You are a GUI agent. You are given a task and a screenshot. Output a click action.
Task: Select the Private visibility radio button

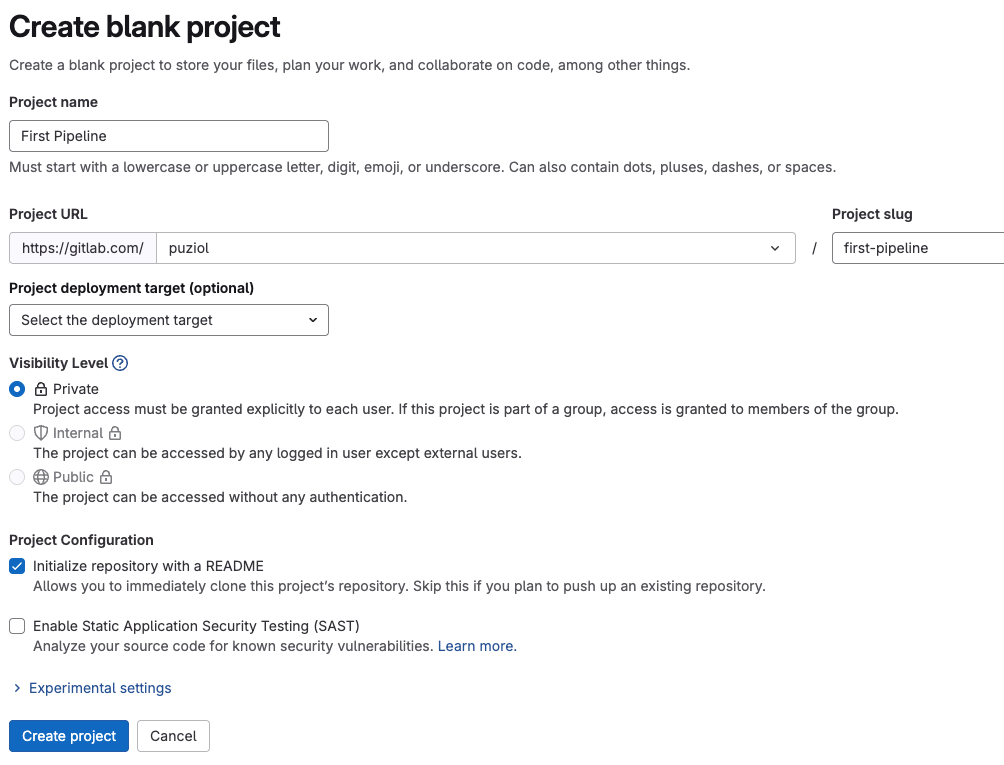17,389
